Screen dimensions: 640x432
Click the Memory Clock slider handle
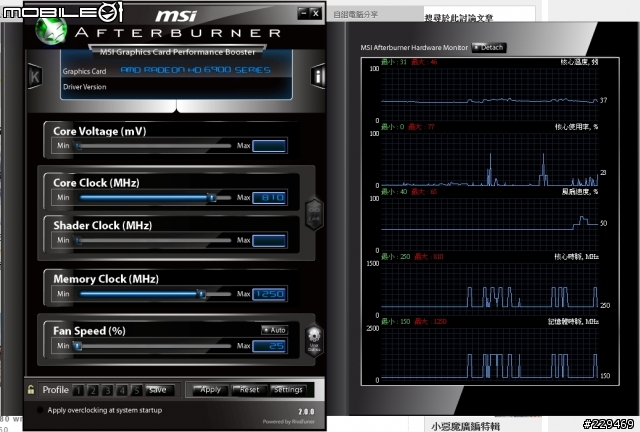coord(201,294)
